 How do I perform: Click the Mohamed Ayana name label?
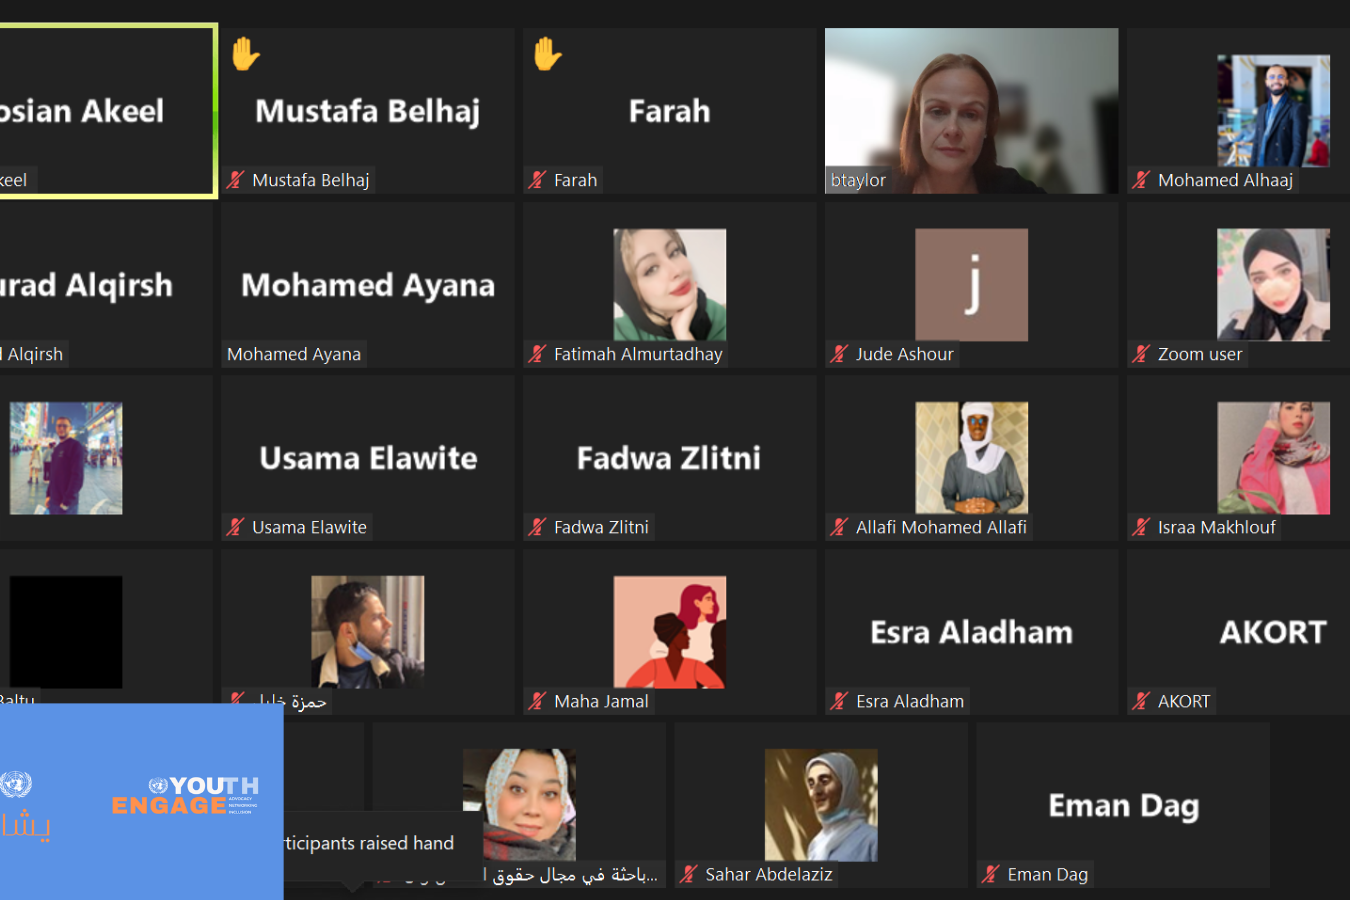[294, 354]
